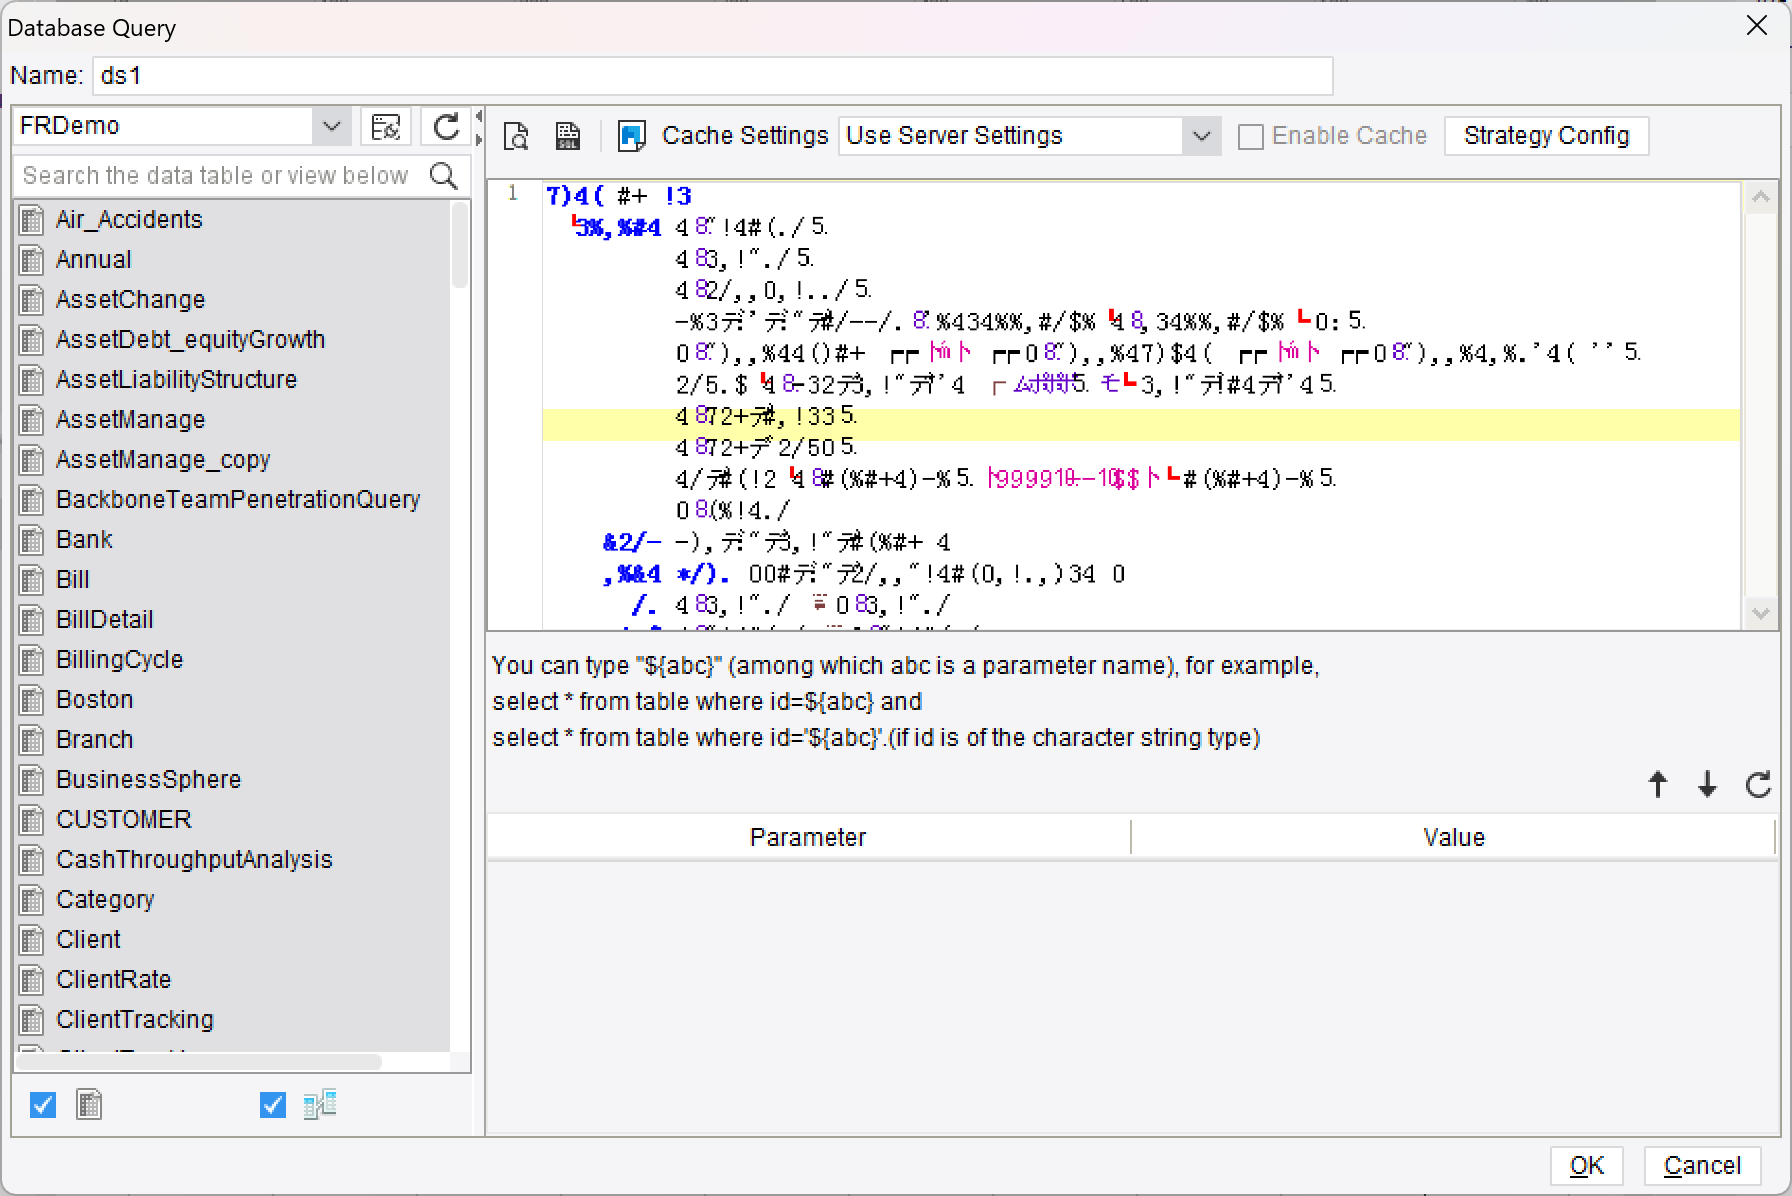
Task: Click SQL editor scrollbar down arrow
Action: pos(1761,614)
